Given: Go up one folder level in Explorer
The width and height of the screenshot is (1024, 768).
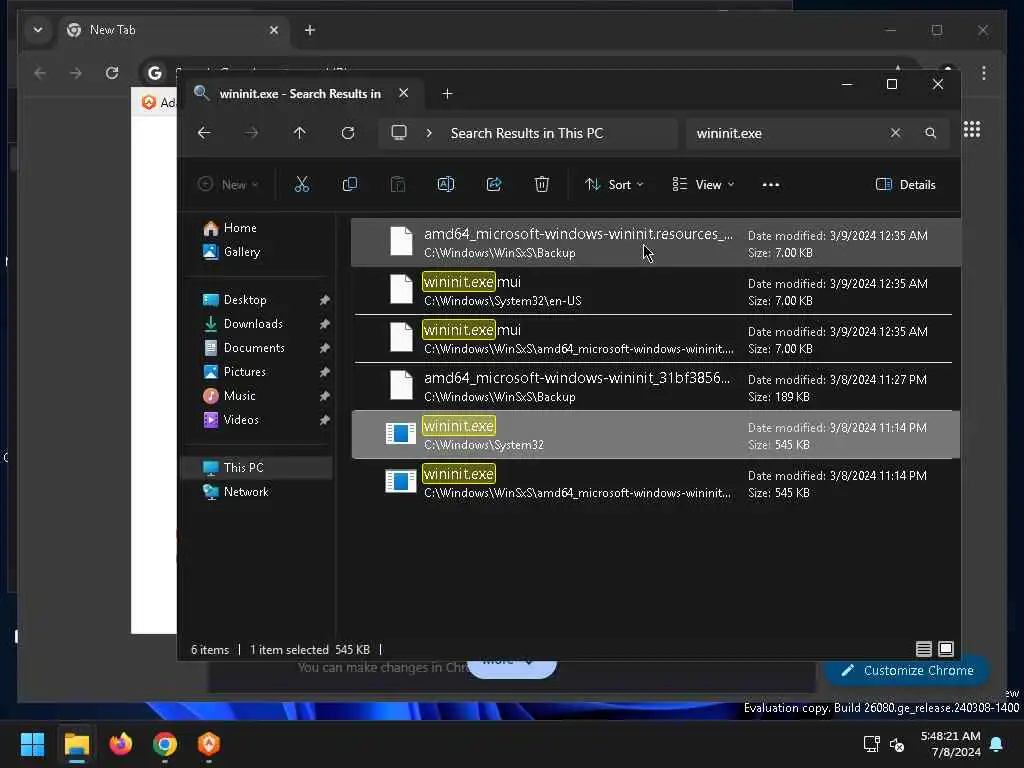Looking at the screenshot, I should (300, 133).
